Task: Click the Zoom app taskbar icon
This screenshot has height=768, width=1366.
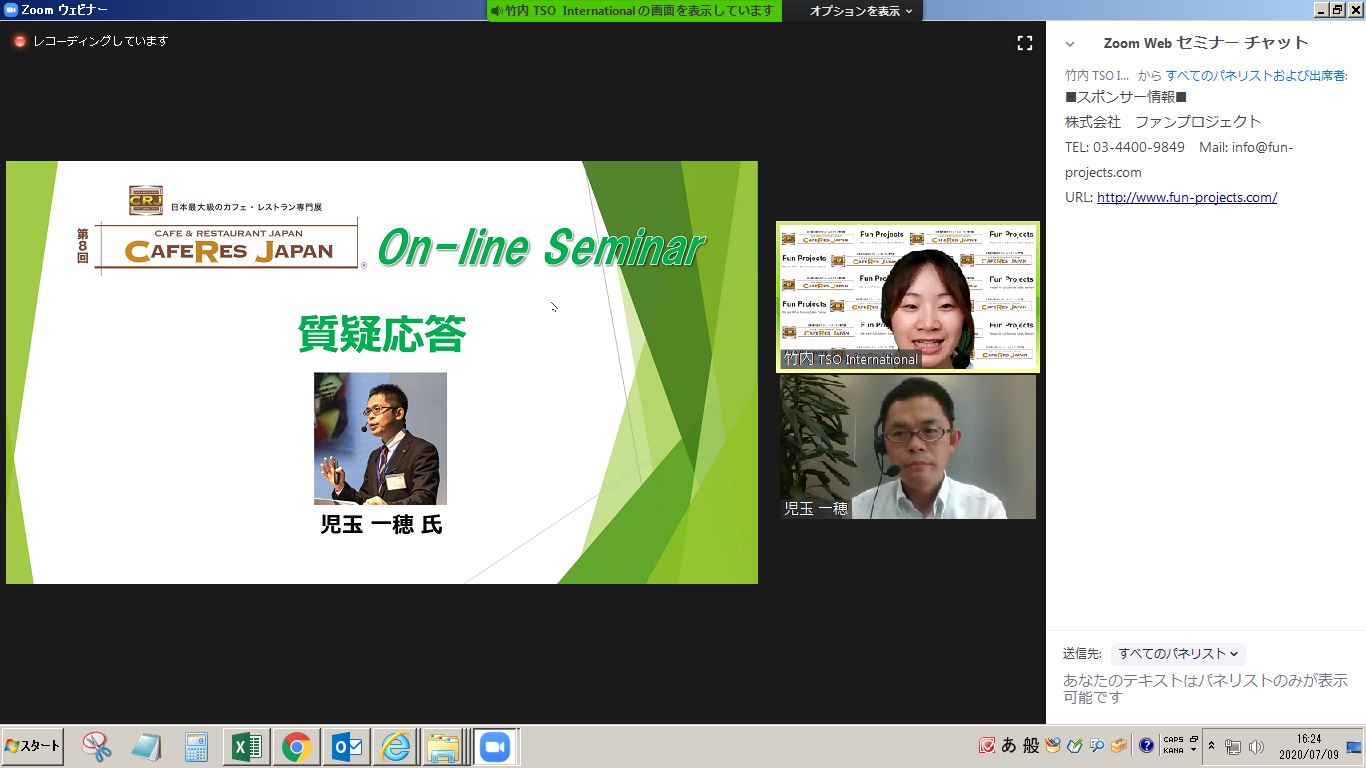Action: click(x=495, y=747)
